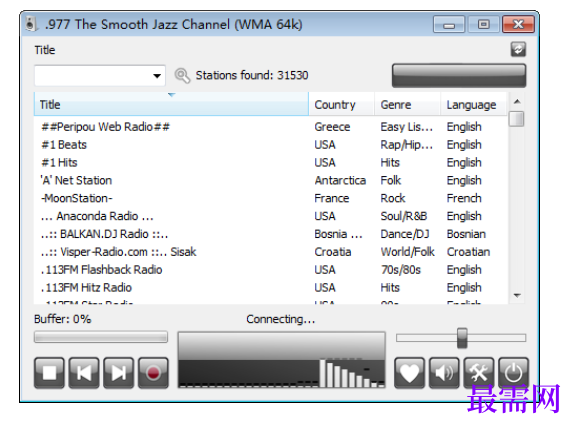Select the #1 Beats station
Screen dimensions: 579x430
click(270, 144)
